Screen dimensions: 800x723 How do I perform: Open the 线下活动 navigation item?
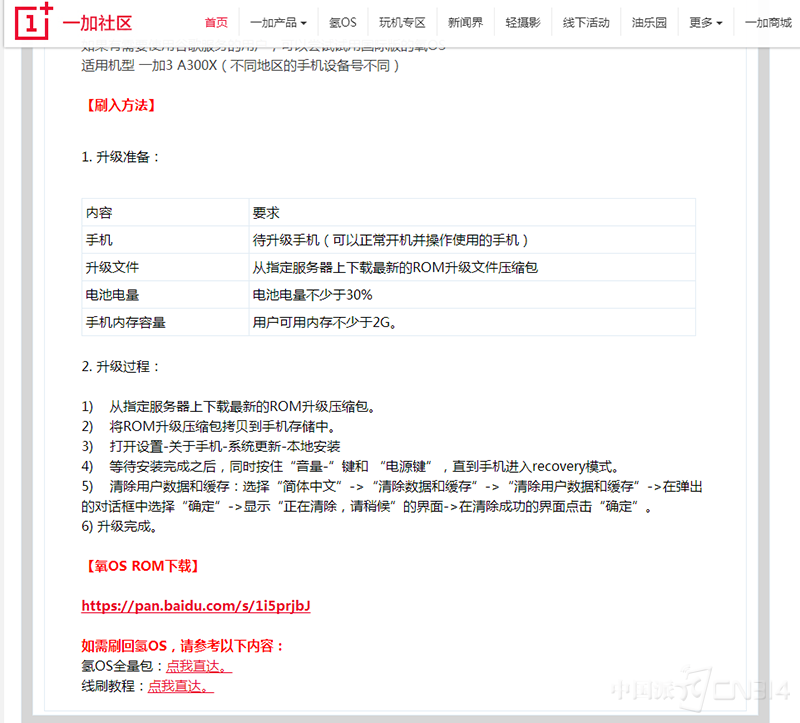(586, 22)
